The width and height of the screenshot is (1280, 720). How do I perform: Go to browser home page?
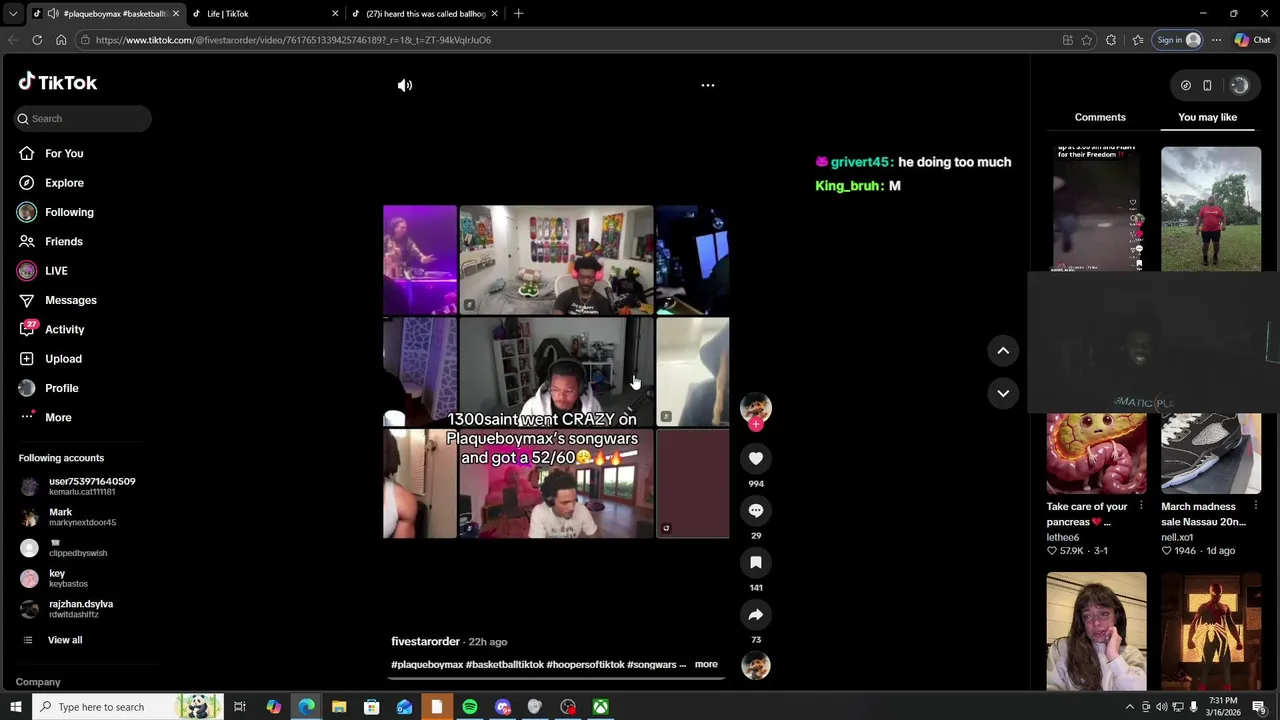(x=61, y=40)
